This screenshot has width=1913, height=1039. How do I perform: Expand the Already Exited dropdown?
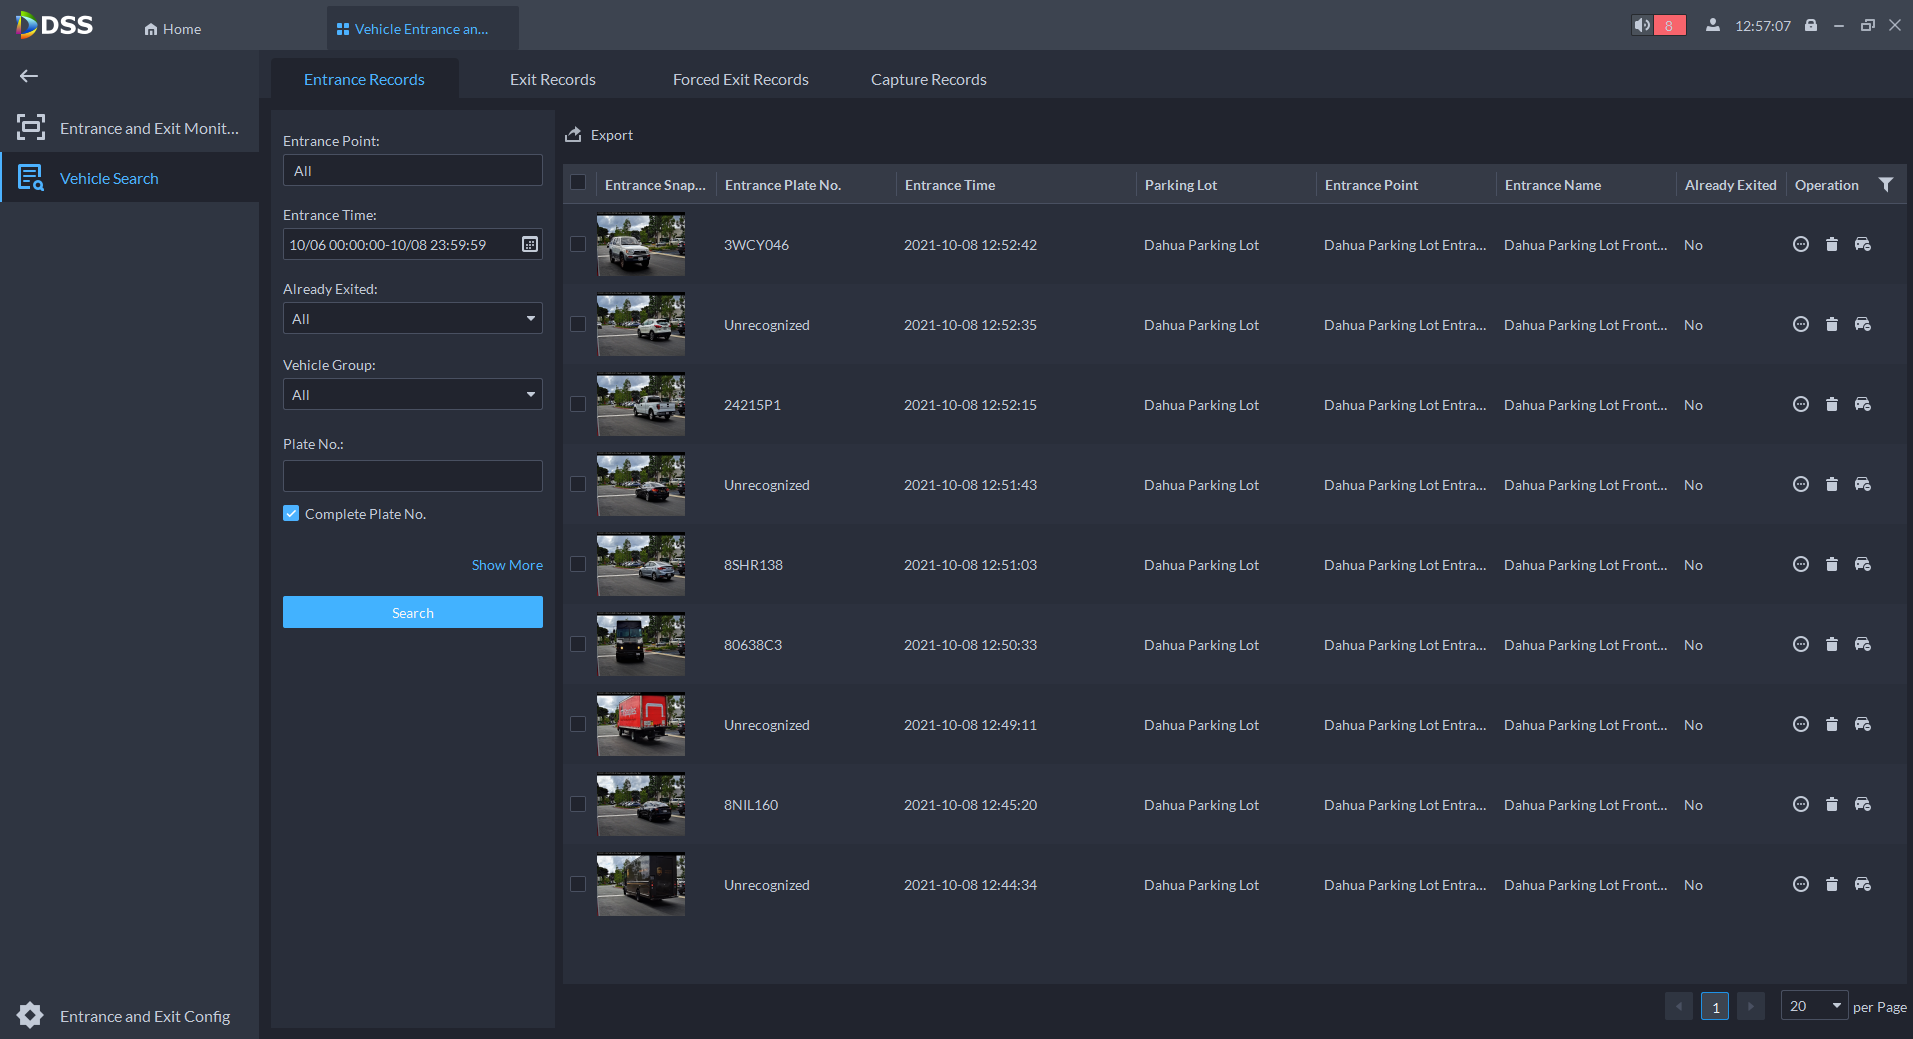pyautogui.click(x=412, y=319)
